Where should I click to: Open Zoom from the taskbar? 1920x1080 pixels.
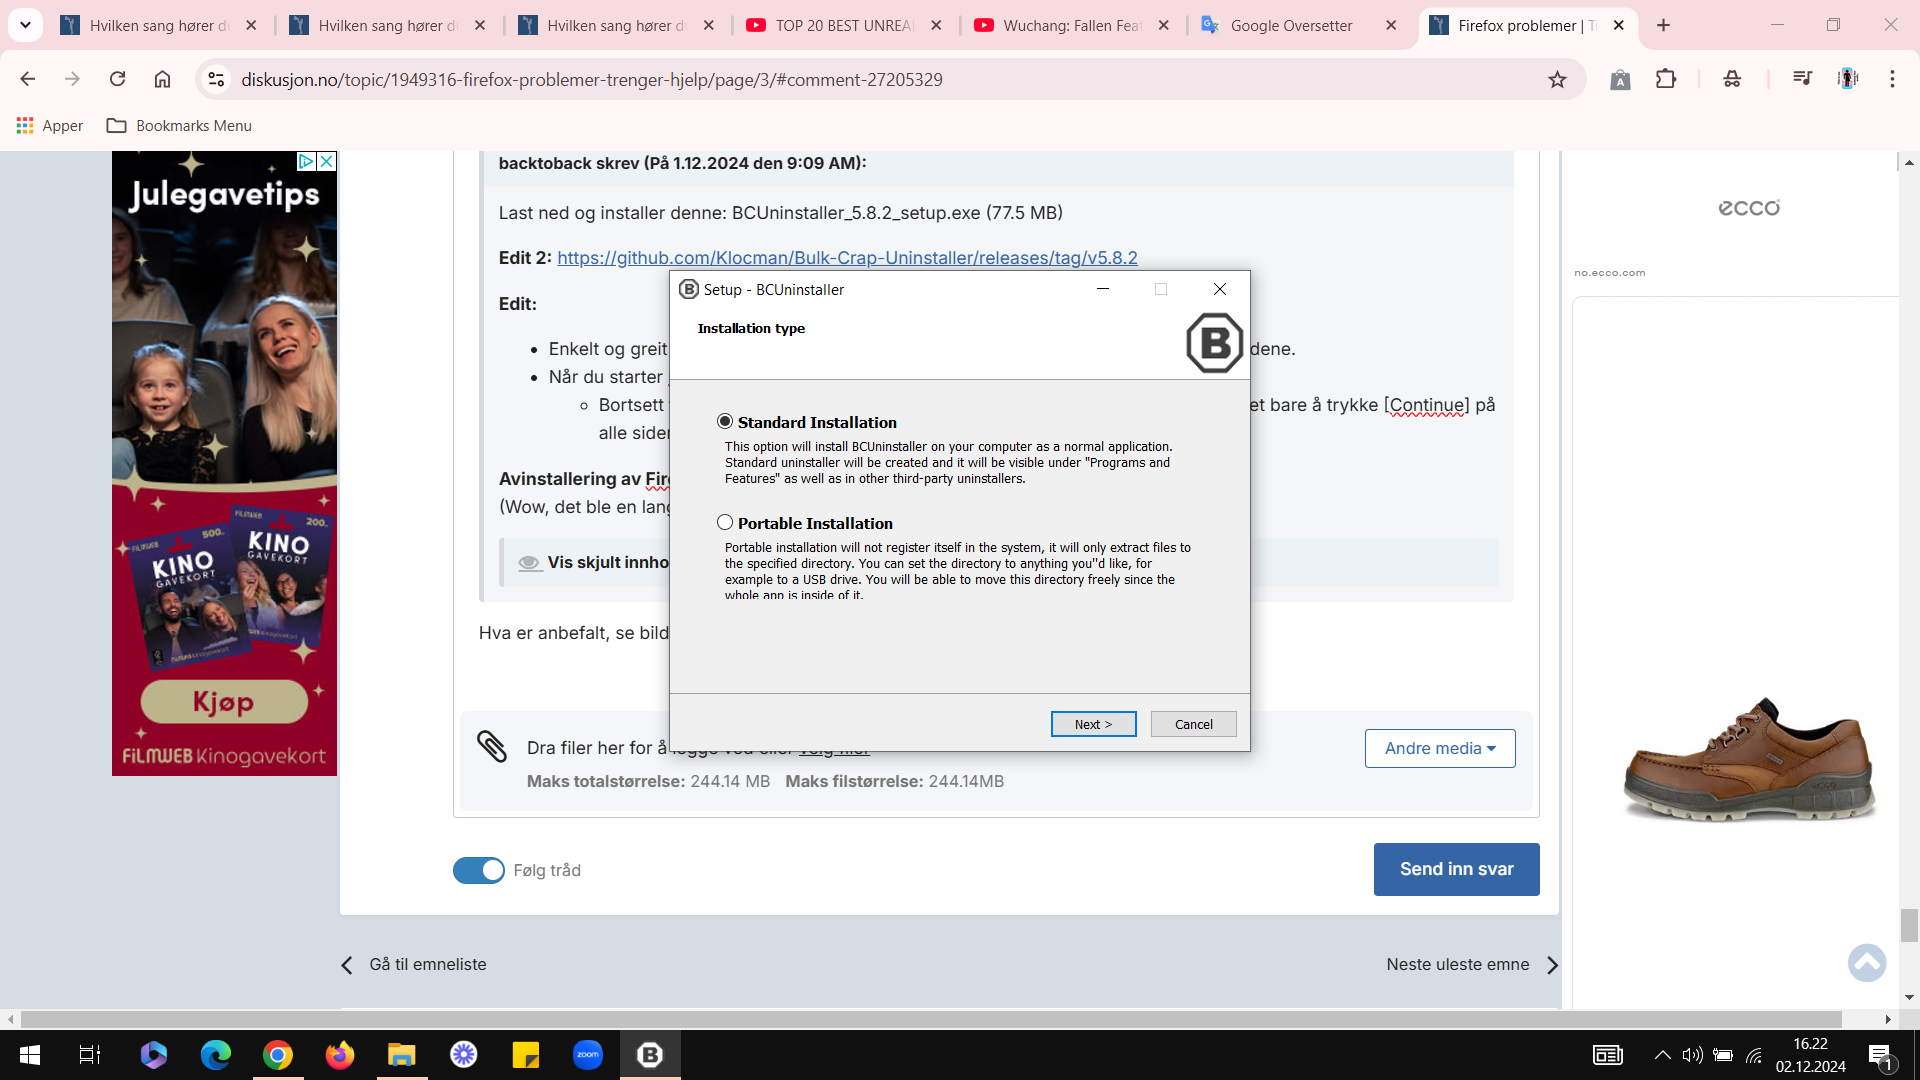(x=588, y=1055)
